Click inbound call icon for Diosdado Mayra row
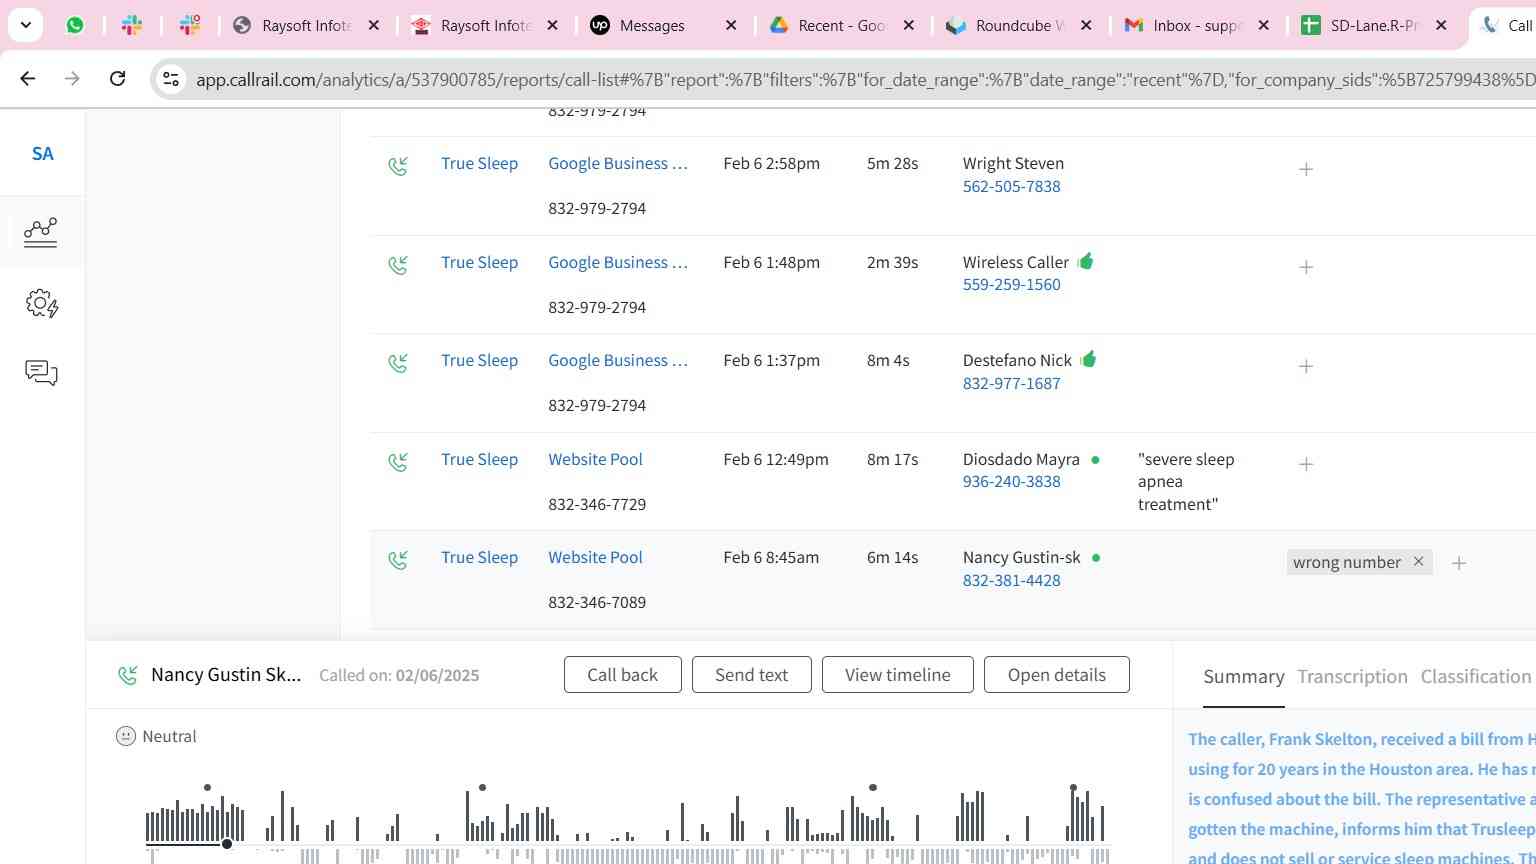Screen dimensions: 1536x864 [398, 462]
